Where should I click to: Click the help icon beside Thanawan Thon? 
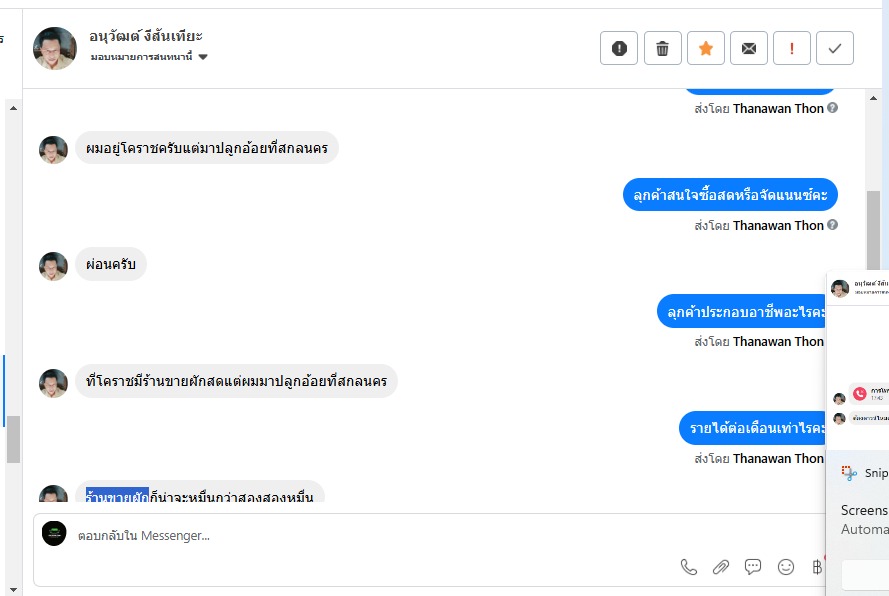(x=833, y=108)
